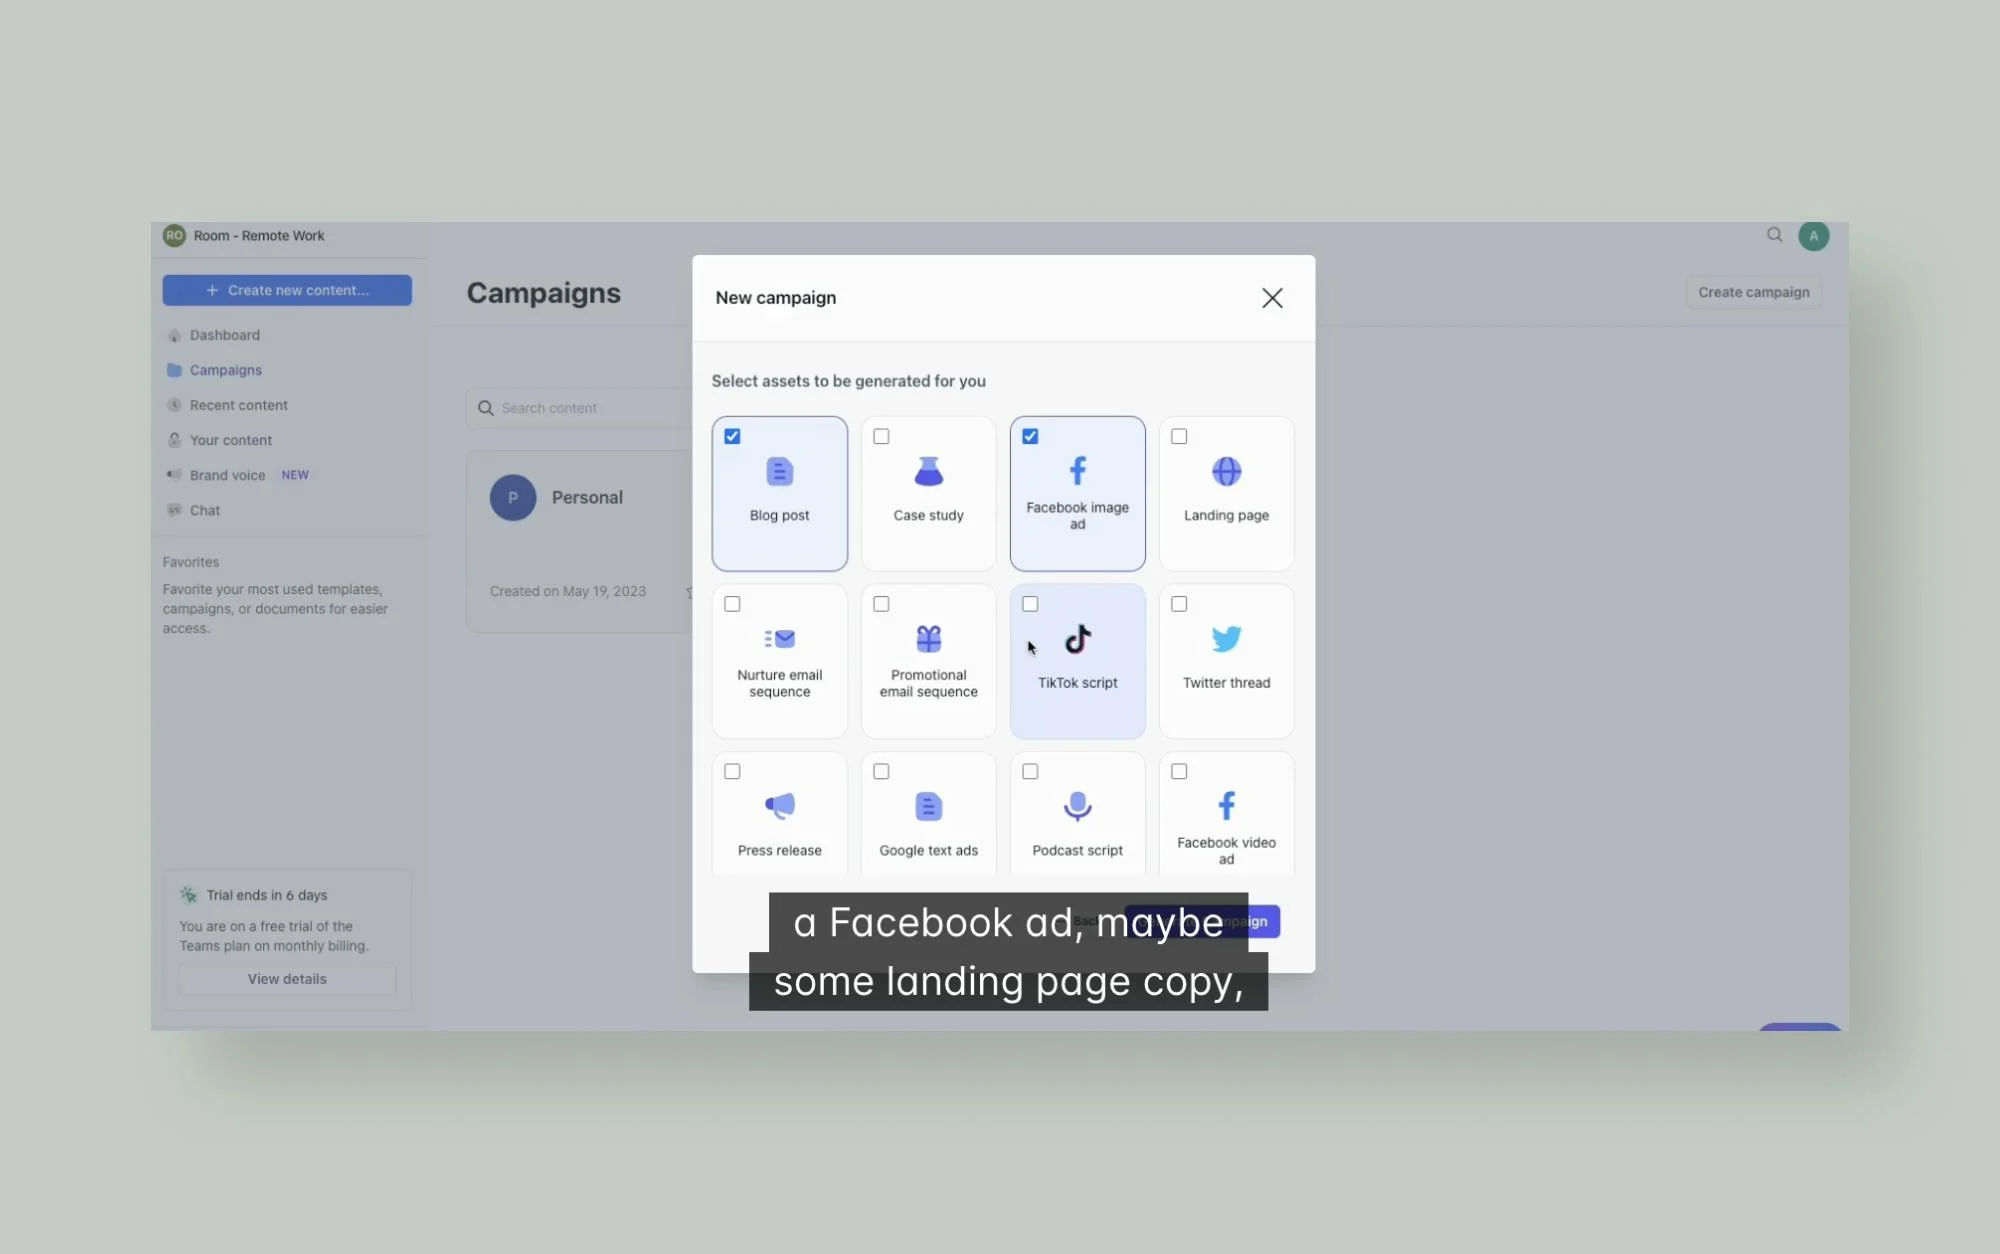The image size is (2000, 1254).
Task: Open Brand voice in the sidebar
Action: [227, 475]
